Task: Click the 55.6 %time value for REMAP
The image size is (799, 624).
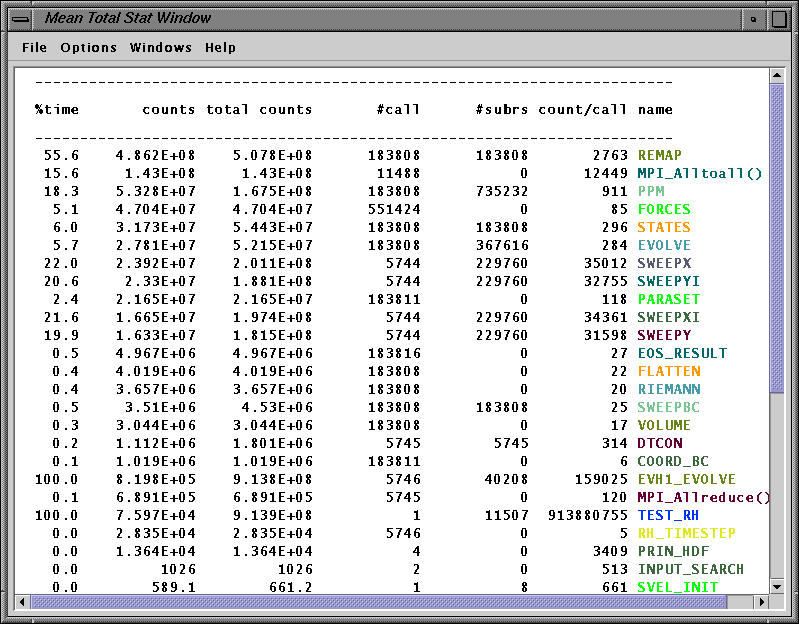Action: [x=61, y=155]
